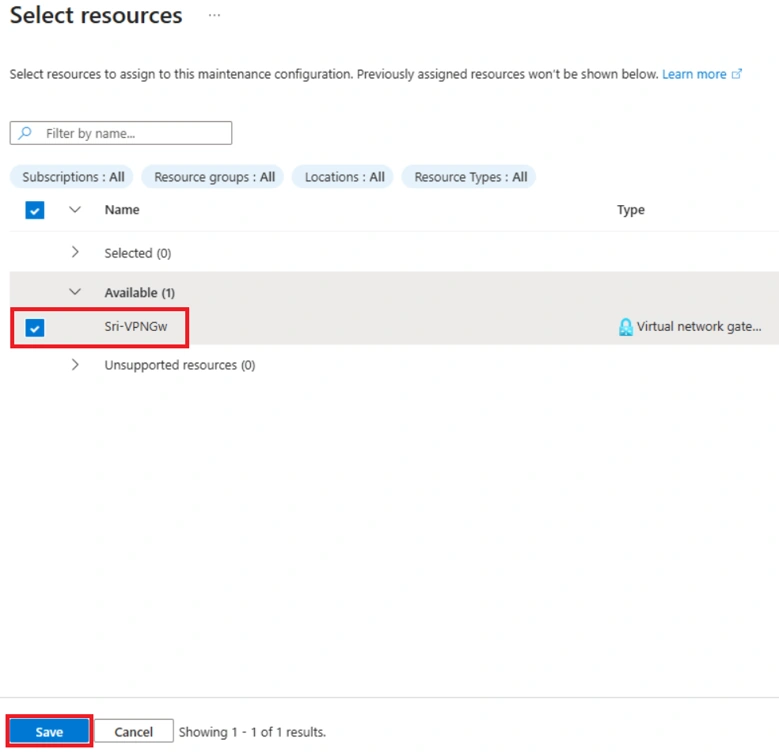This screenshot has width=779, height=753.
Task: Sort by the Name column header
Action: click(x=122, y=210)
